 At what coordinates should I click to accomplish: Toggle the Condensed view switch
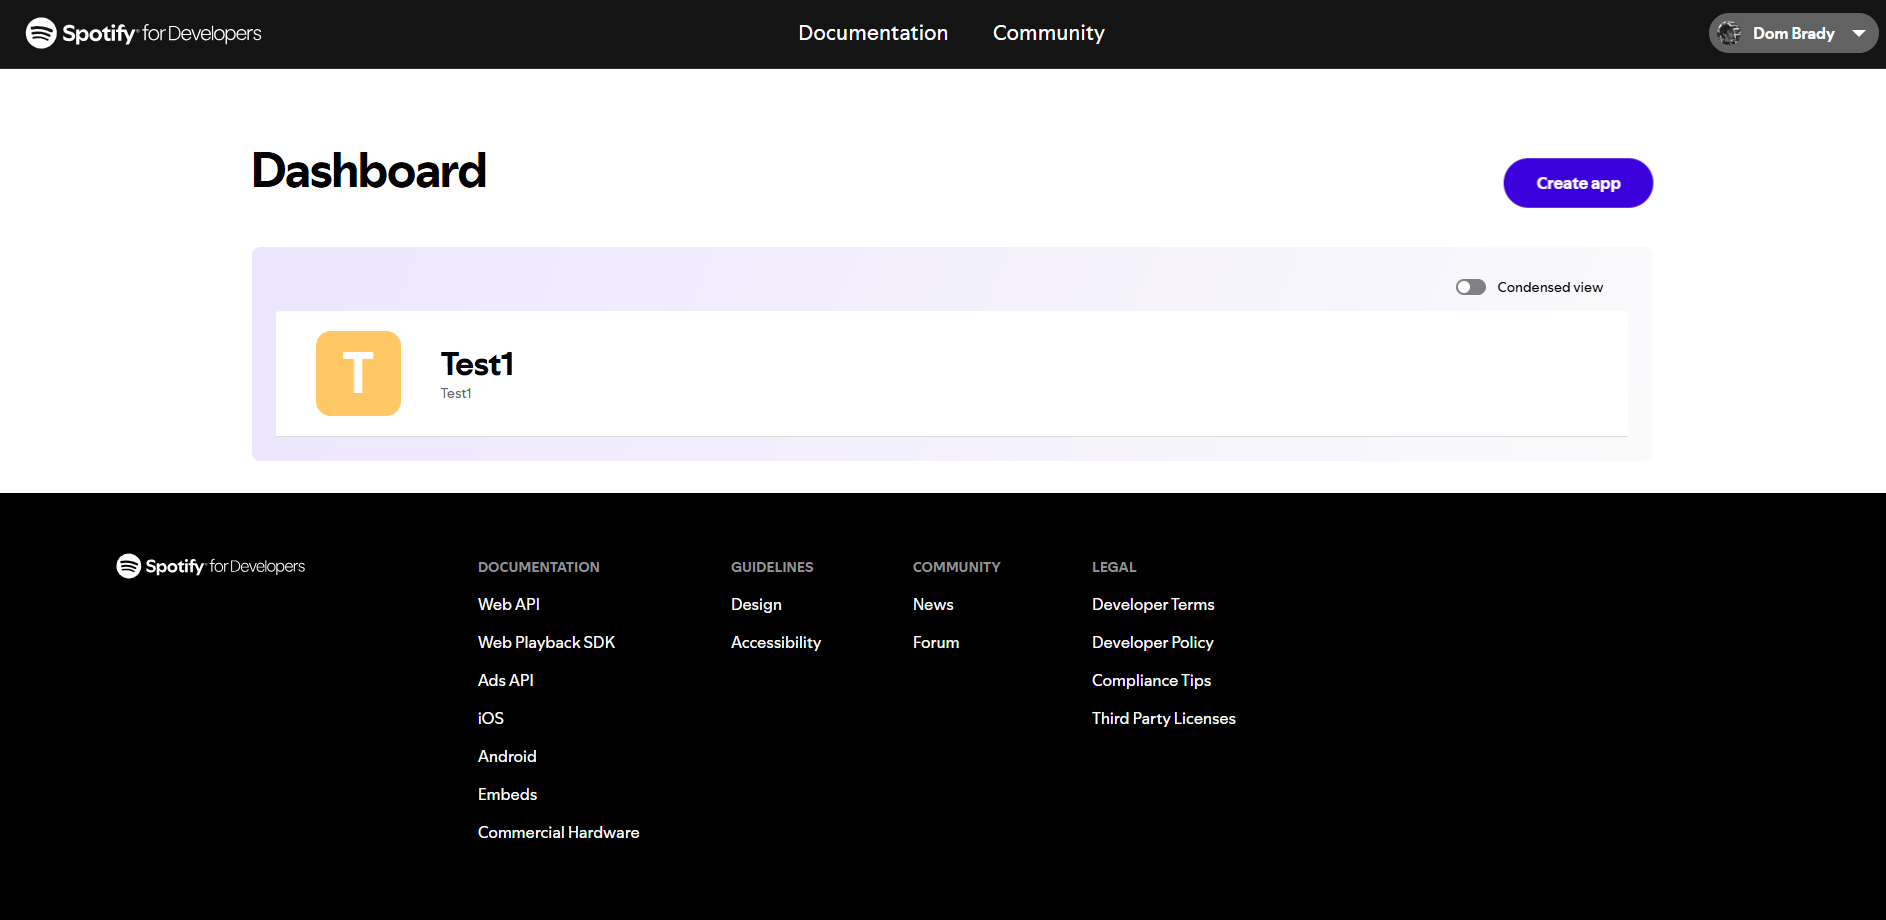coord(1471,287)
